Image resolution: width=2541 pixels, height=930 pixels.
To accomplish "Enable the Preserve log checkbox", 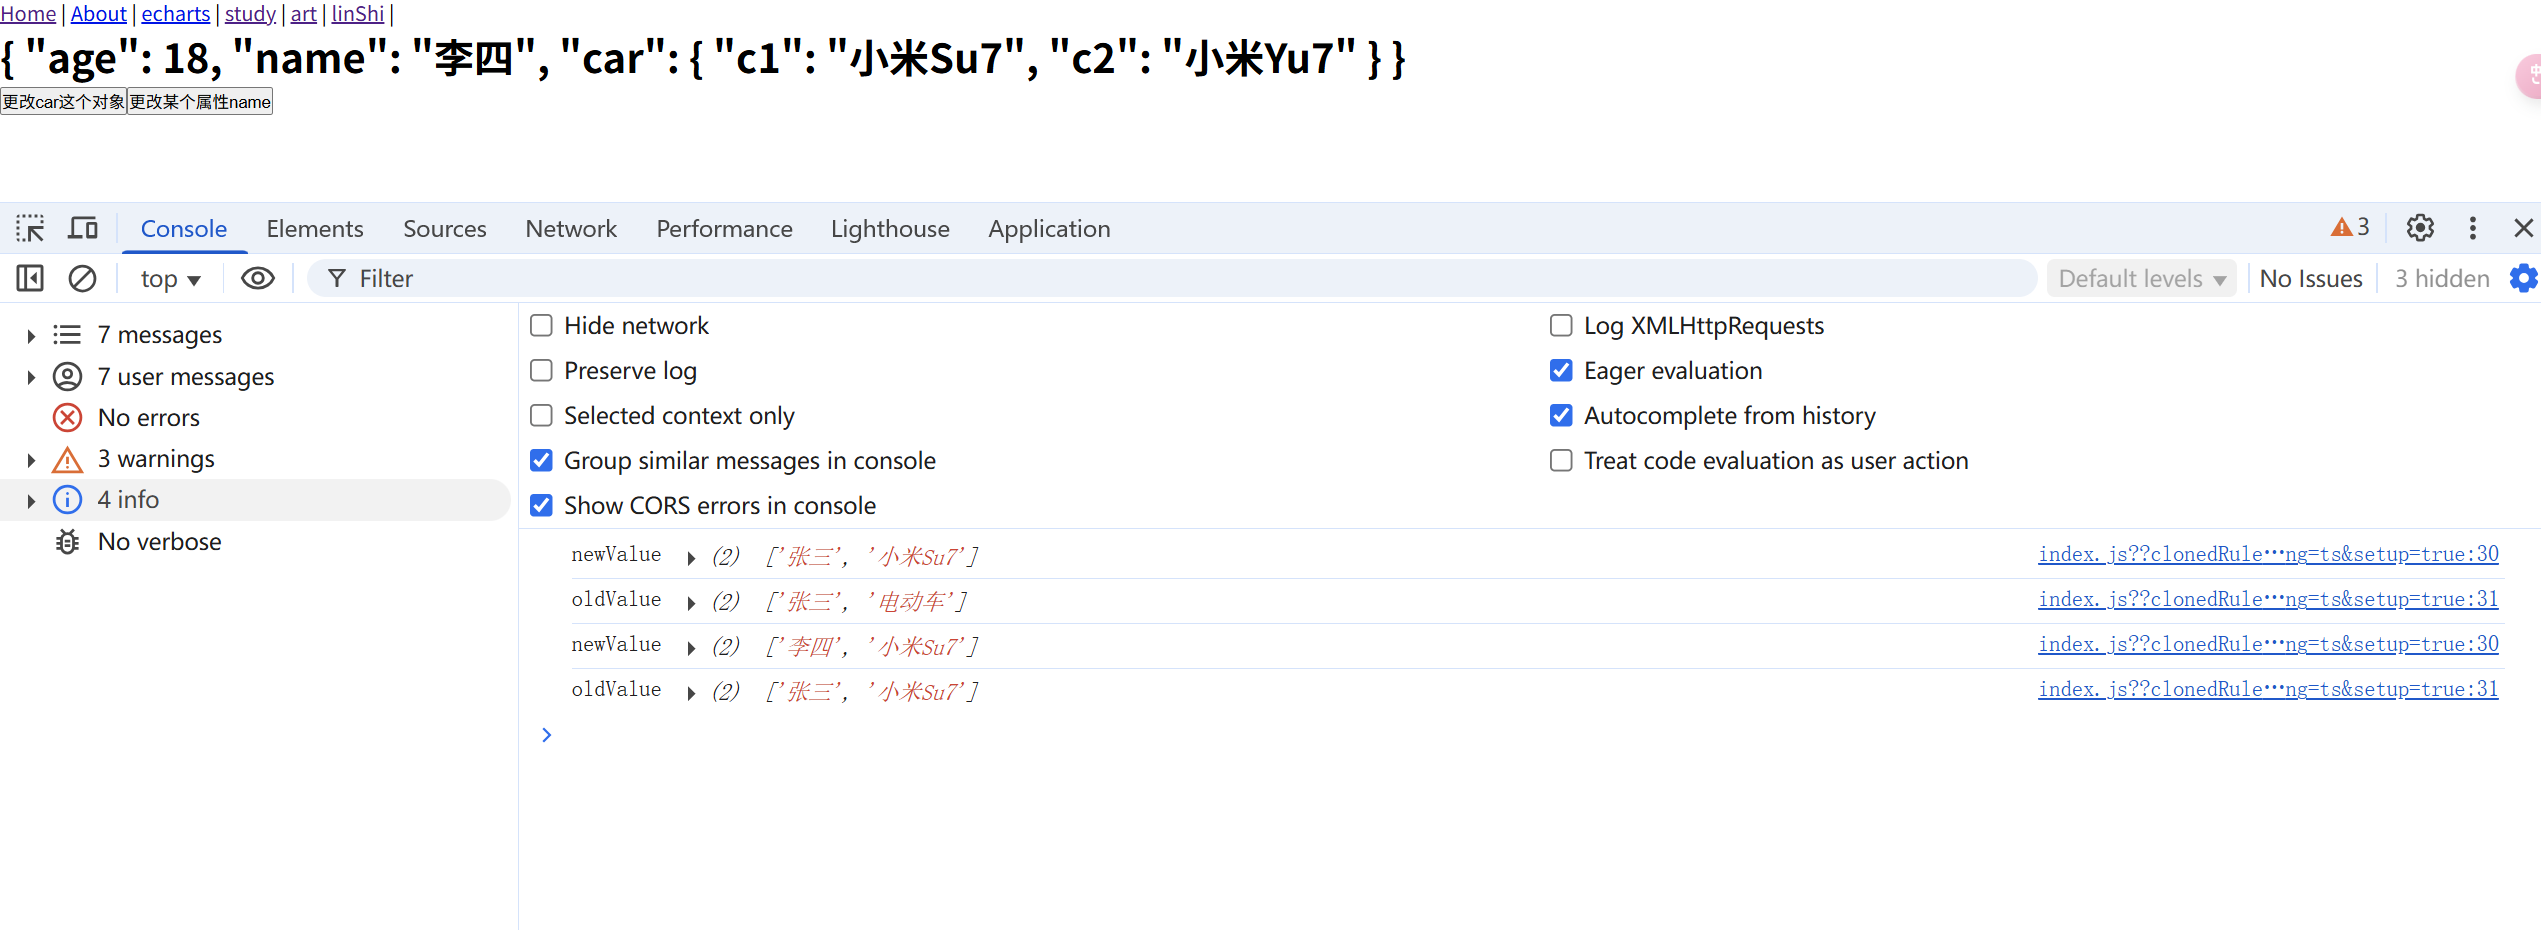I will tap(541, 371).
